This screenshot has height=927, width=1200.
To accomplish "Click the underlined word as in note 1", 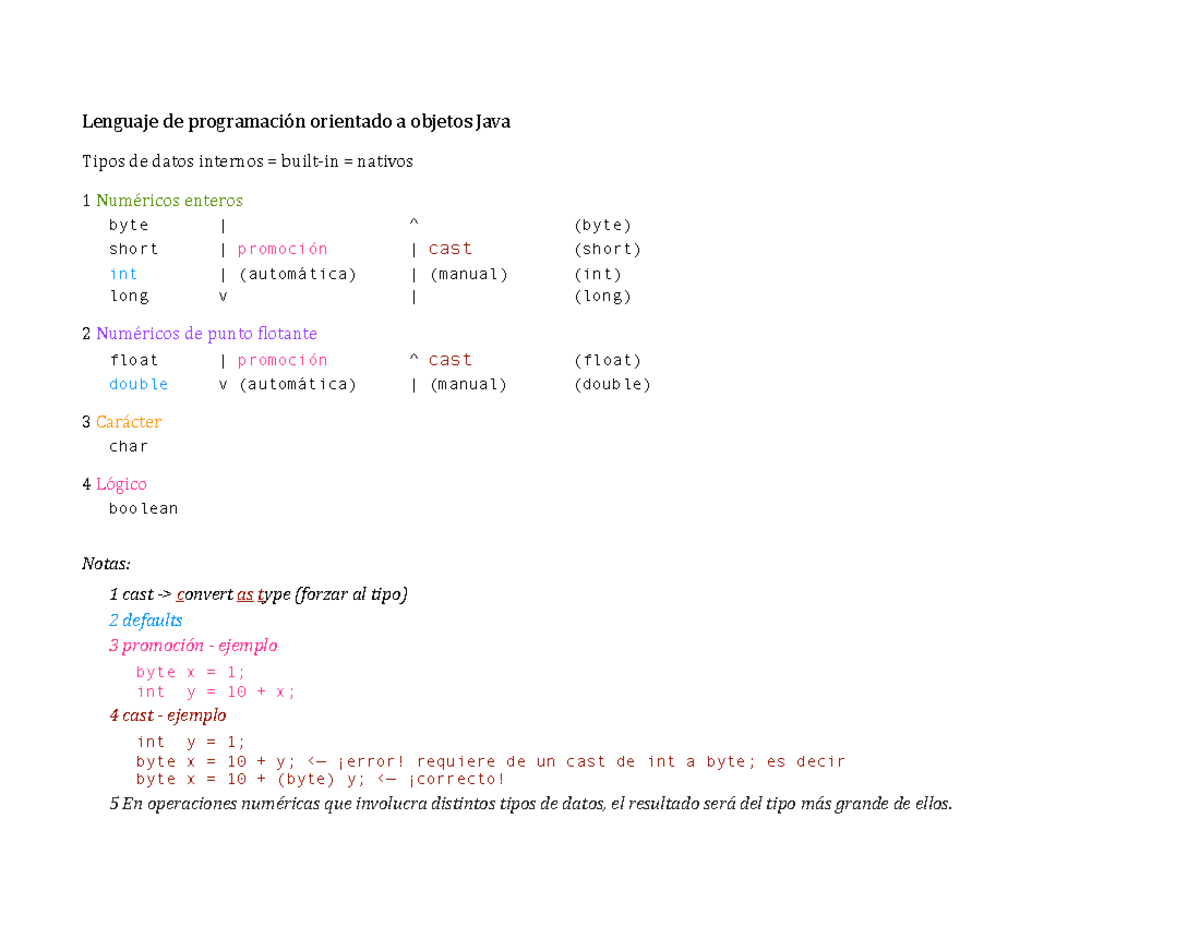I will tap(243, 593).
